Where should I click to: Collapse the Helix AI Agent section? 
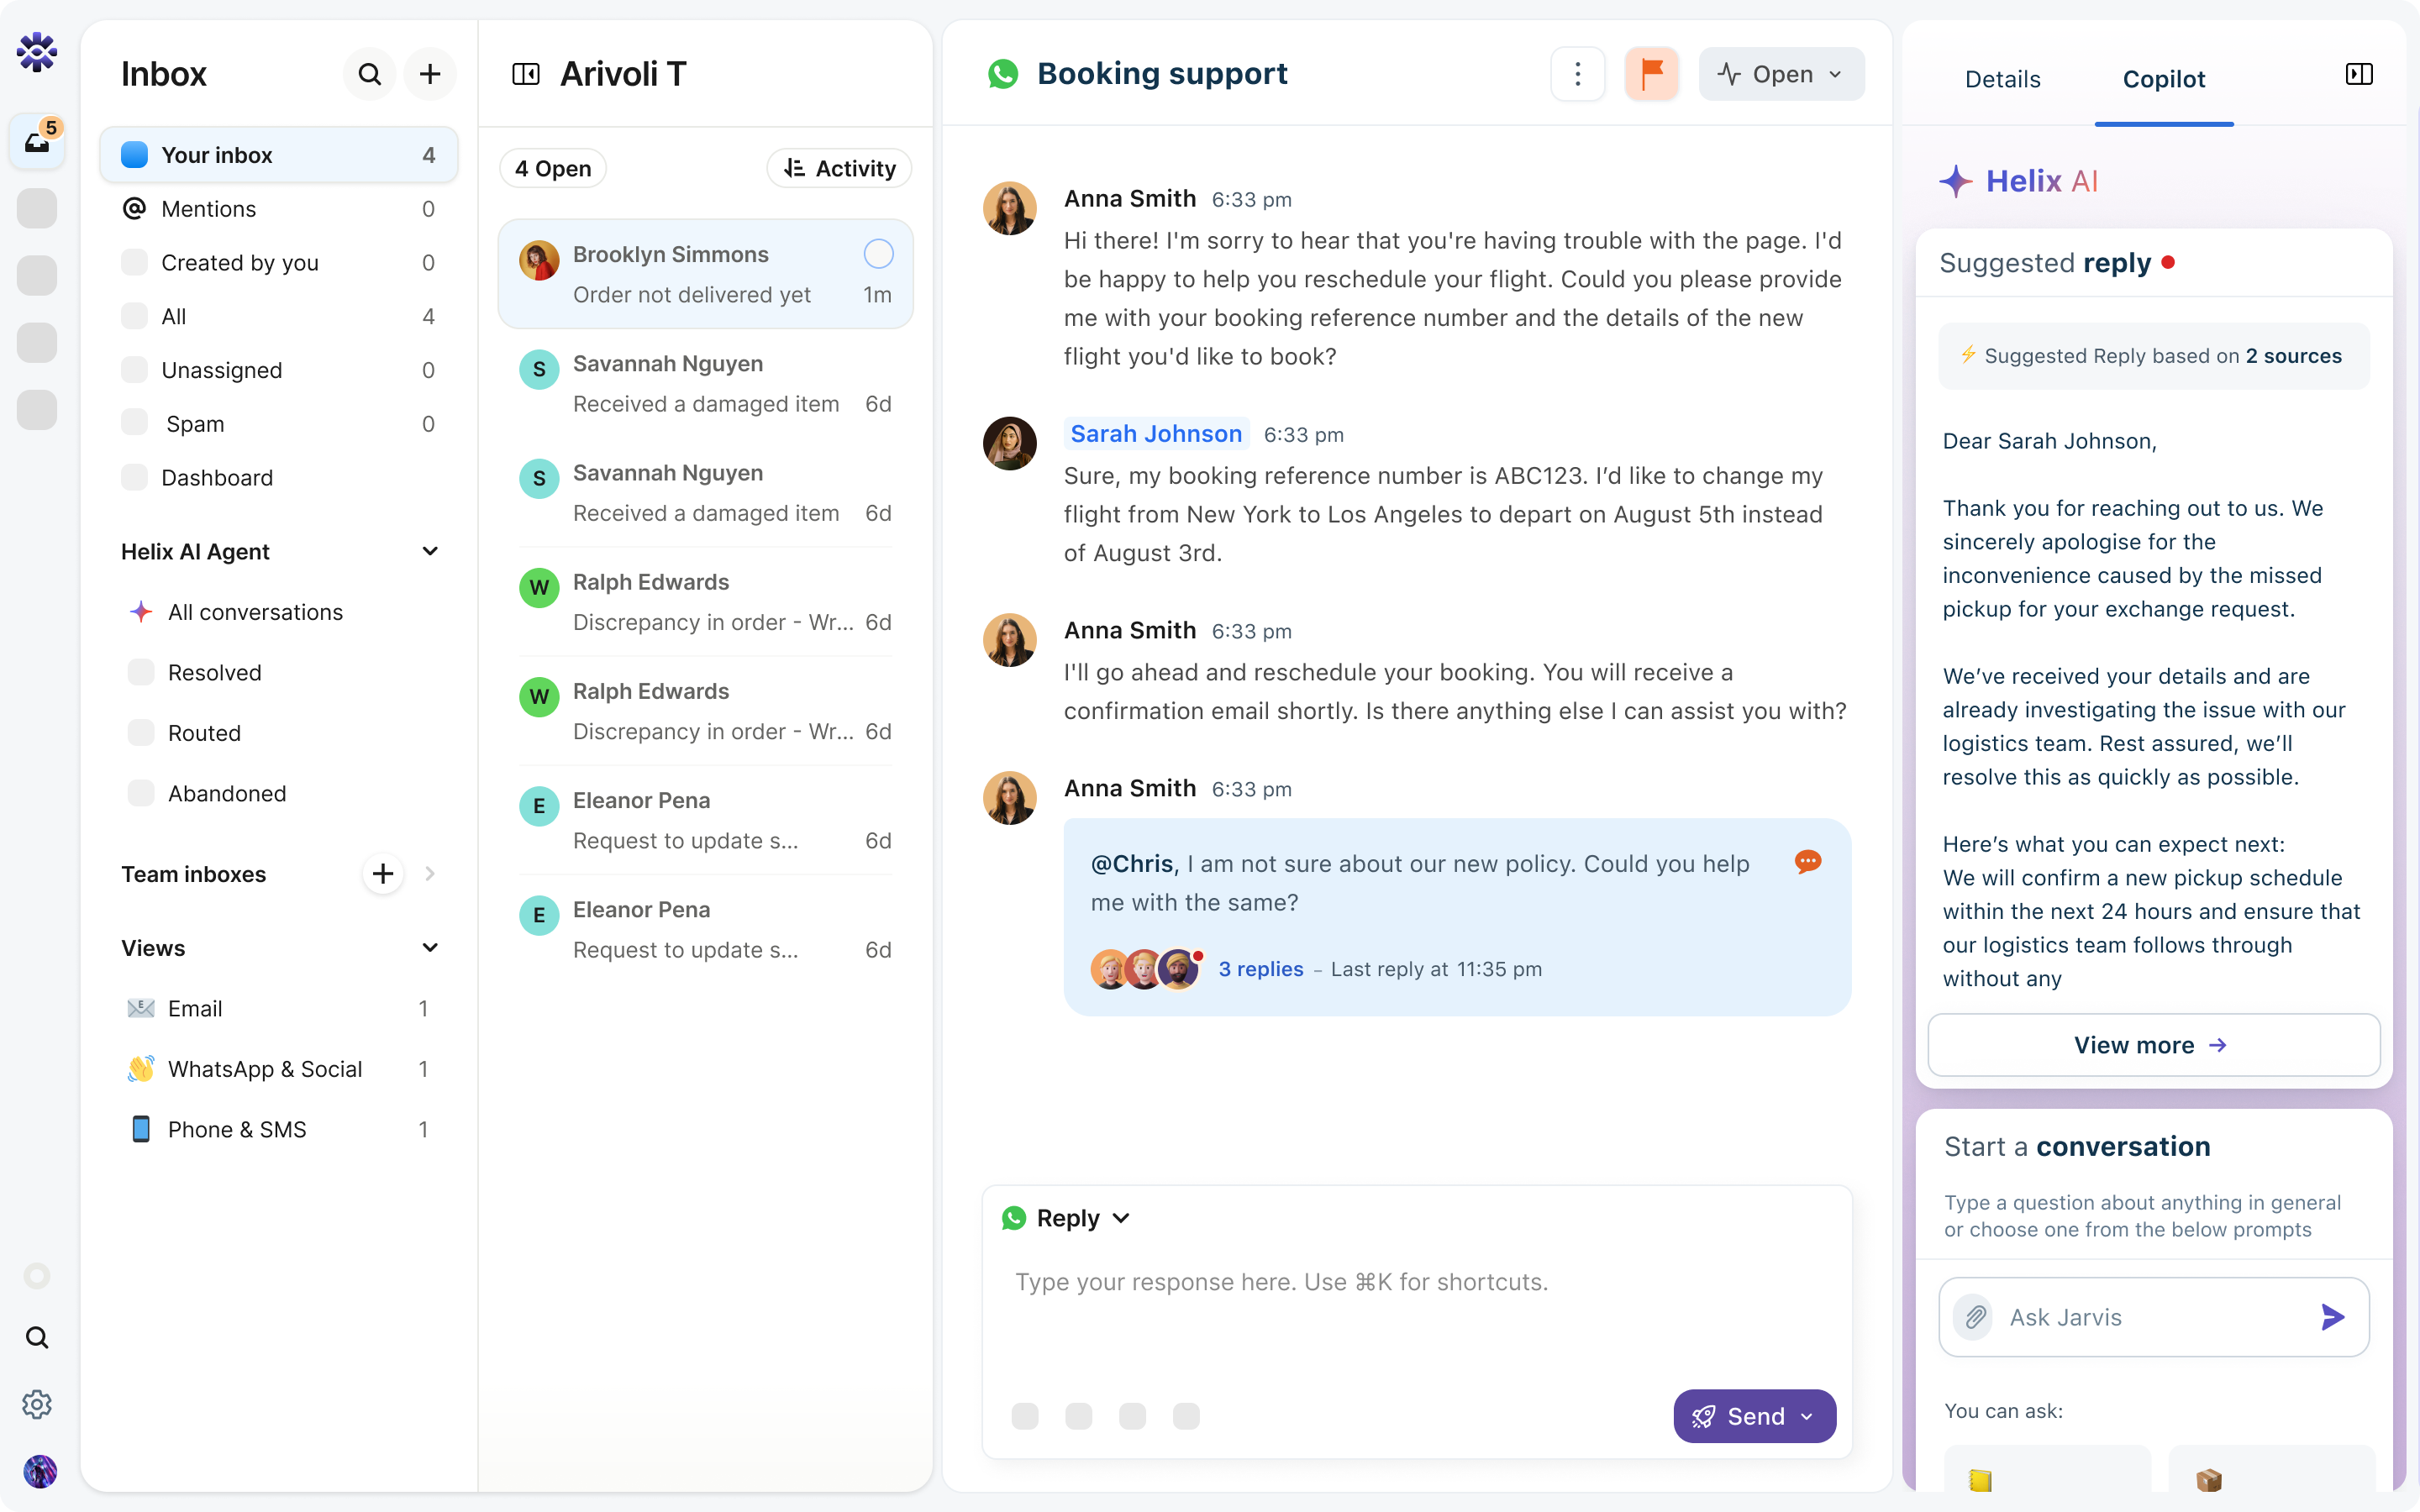pyautogui.click(x=430, y=551)
